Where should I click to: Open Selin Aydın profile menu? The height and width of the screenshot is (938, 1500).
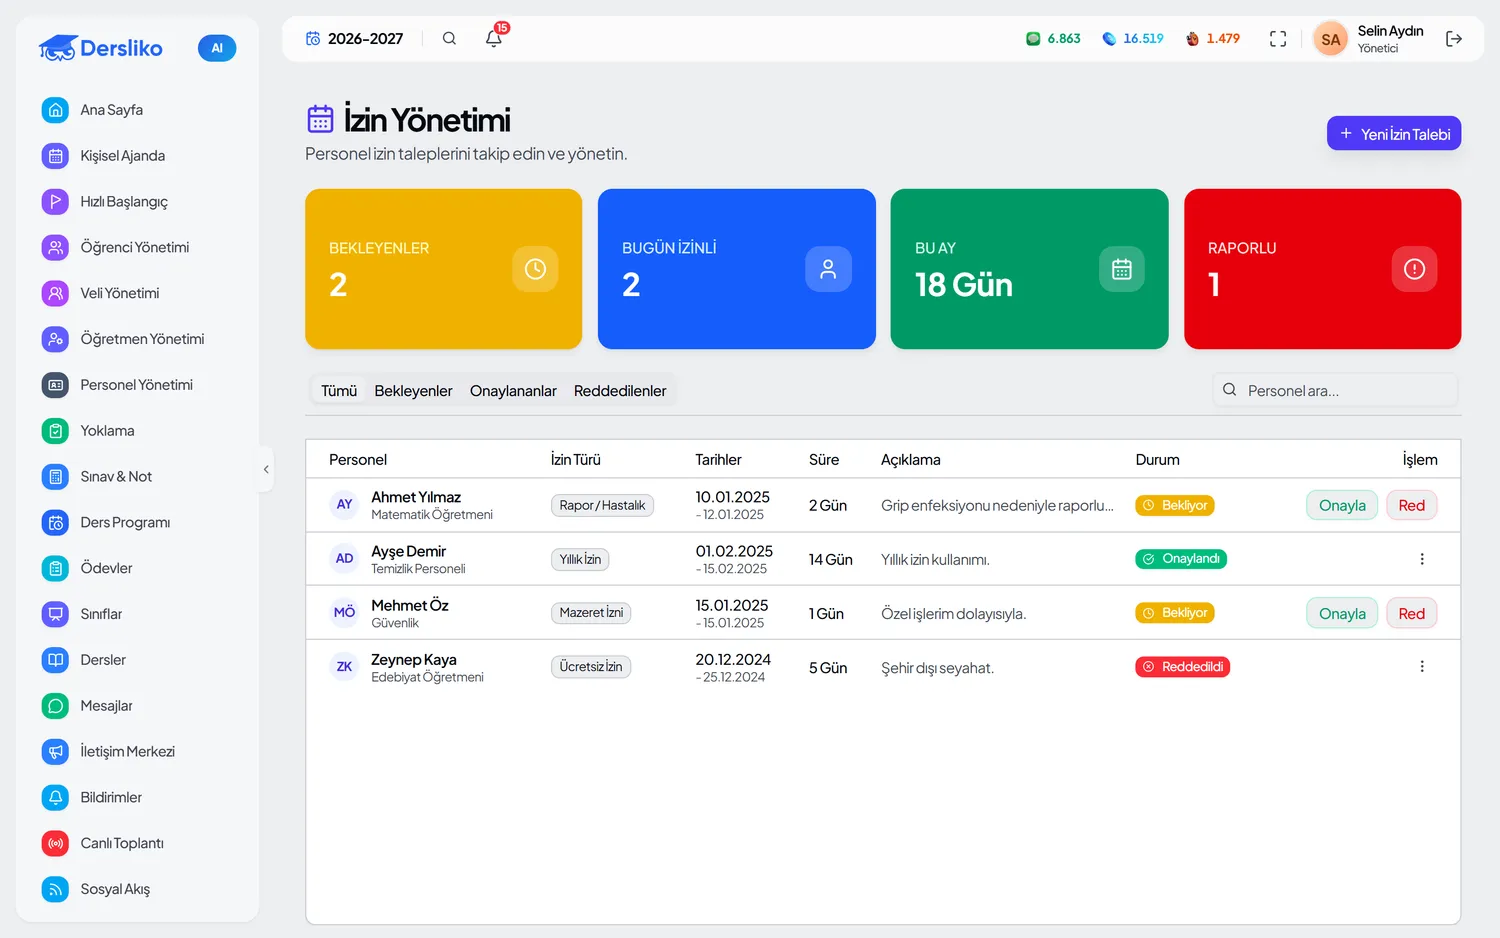[x=1370, y=39]
